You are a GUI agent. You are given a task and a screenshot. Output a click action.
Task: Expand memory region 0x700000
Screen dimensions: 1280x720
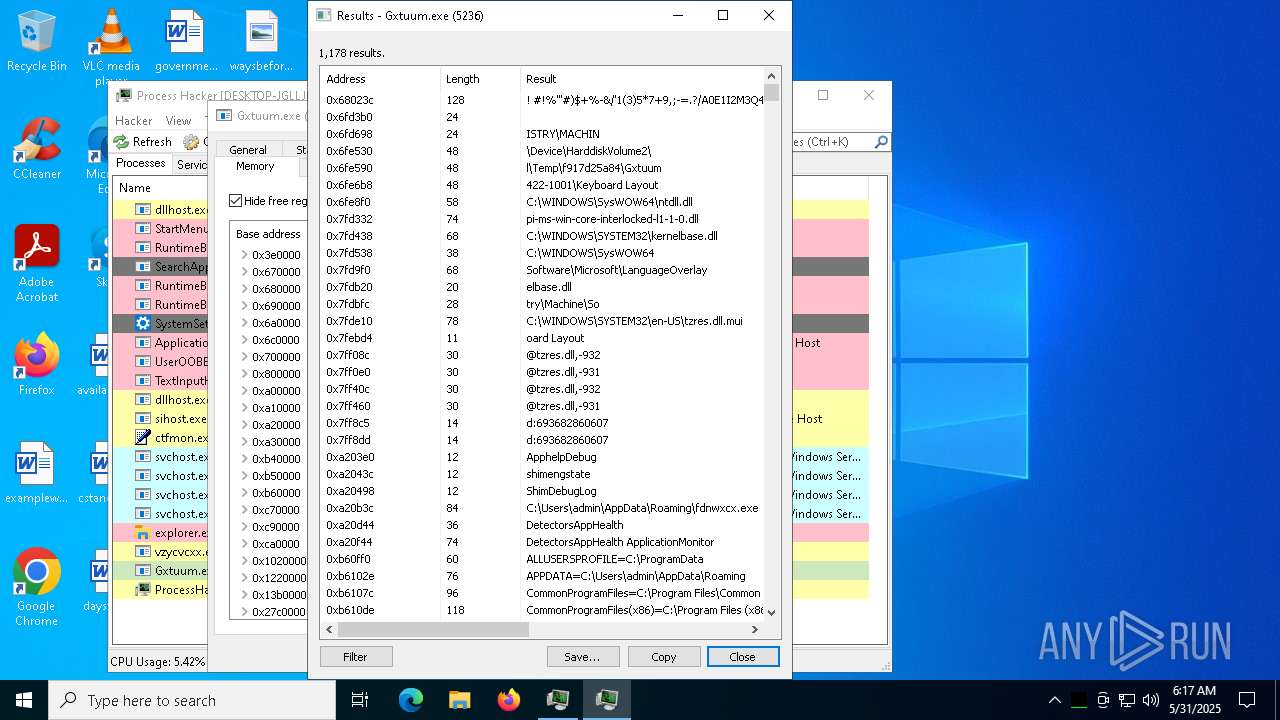(244, 357)
